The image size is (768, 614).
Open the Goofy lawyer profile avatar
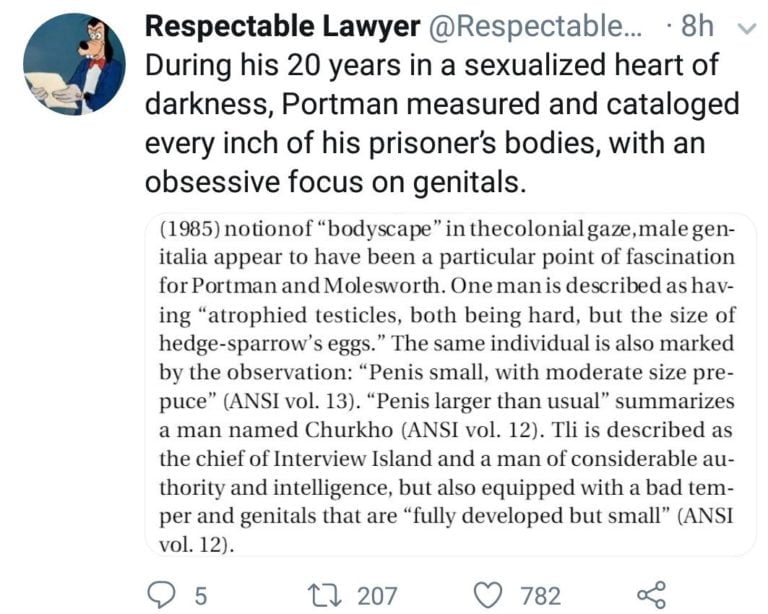point(74,64)
